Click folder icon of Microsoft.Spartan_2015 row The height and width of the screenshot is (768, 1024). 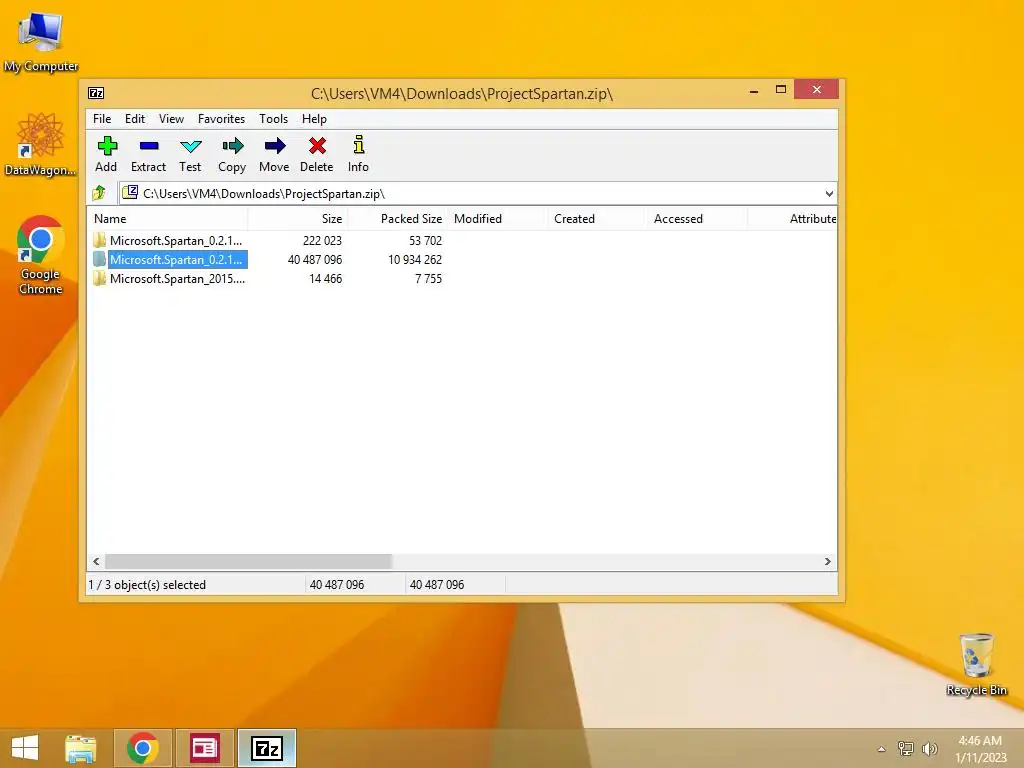click(x=99, y=278)
